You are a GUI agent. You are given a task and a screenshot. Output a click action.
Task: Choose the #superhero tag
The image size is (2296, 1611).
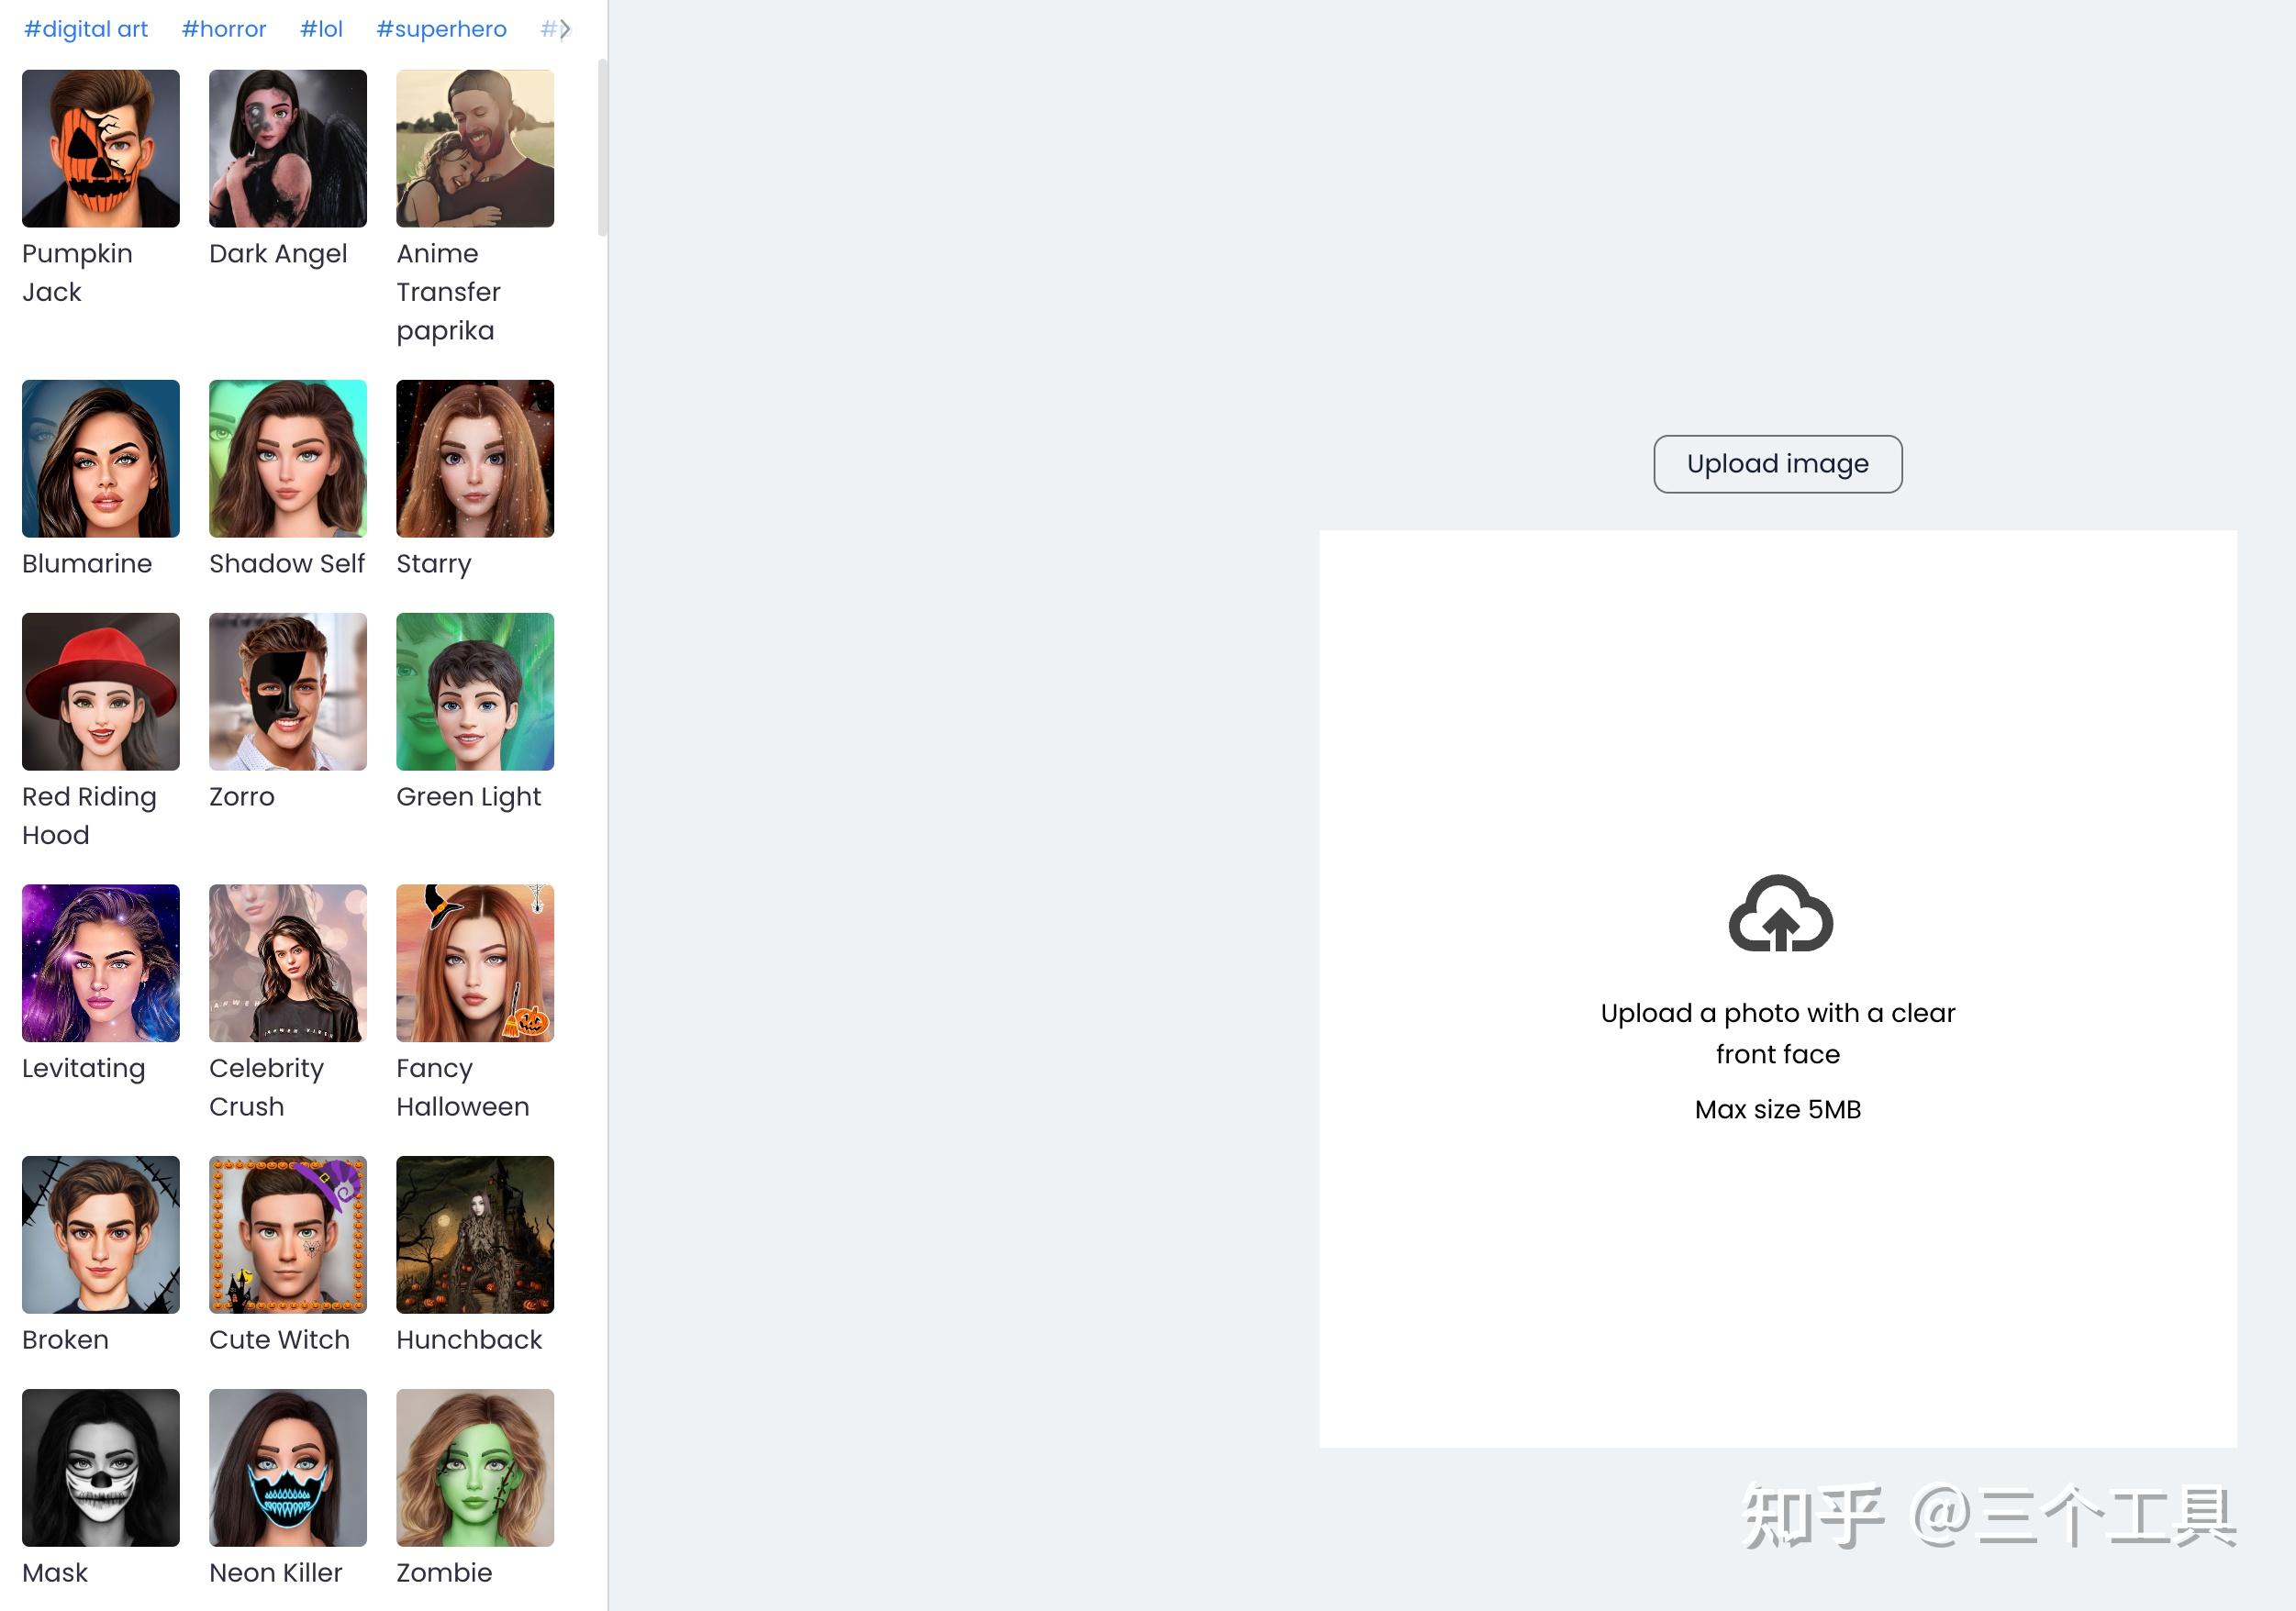pyautogui.click(x=441, y=29)
